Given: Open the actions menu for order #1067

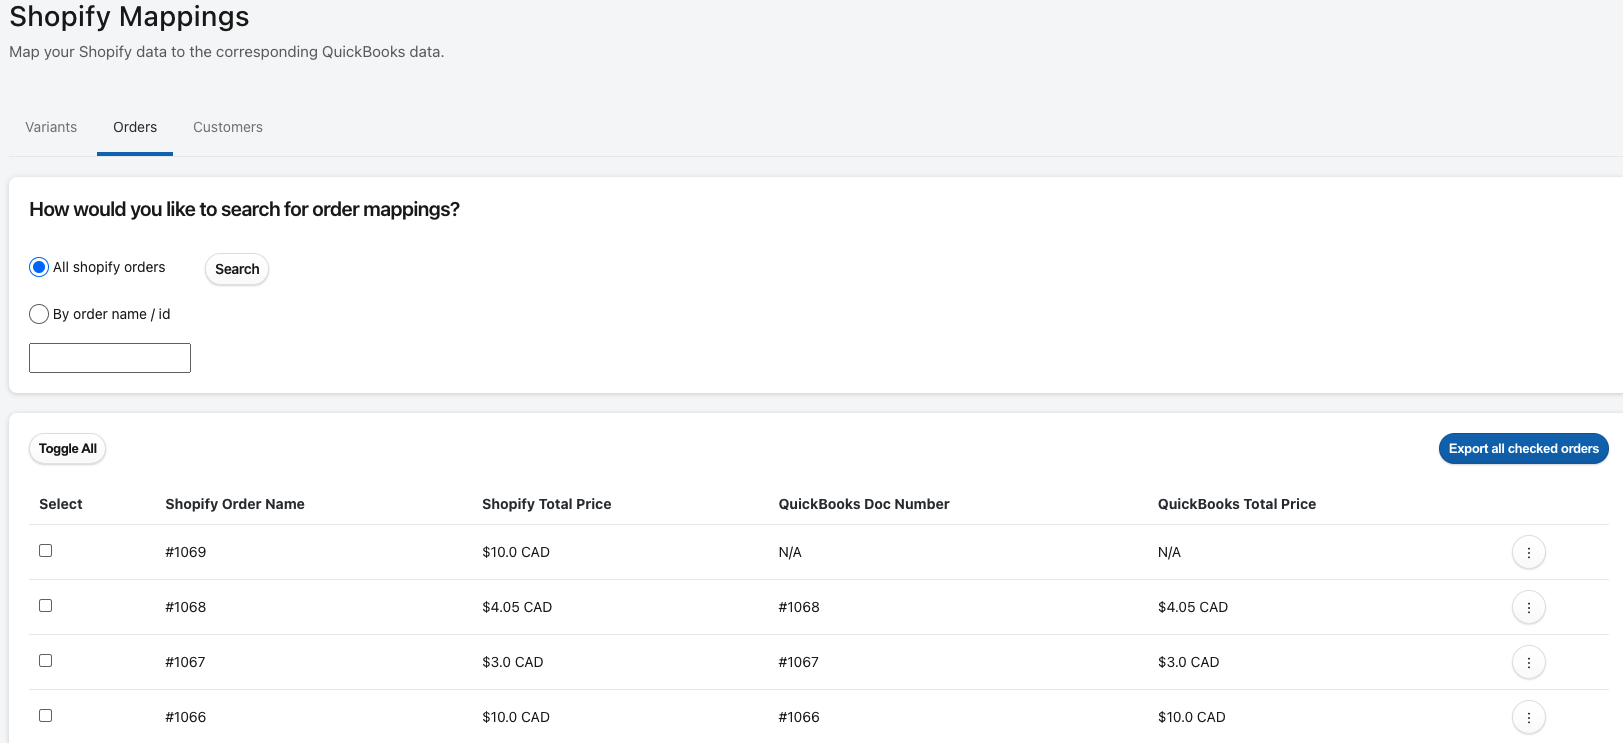Looking at the screenshot, I should pos(1528,662).
